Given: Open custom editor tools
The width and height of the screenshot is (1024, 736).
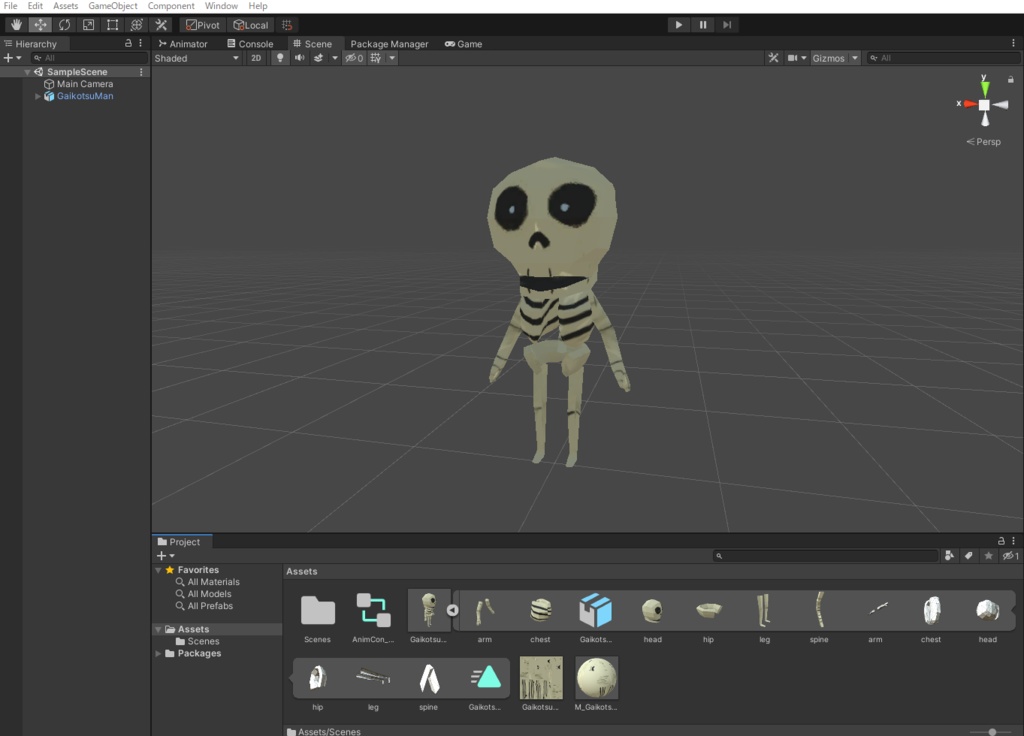Looking at the screenshot, I should click(161, 25).
